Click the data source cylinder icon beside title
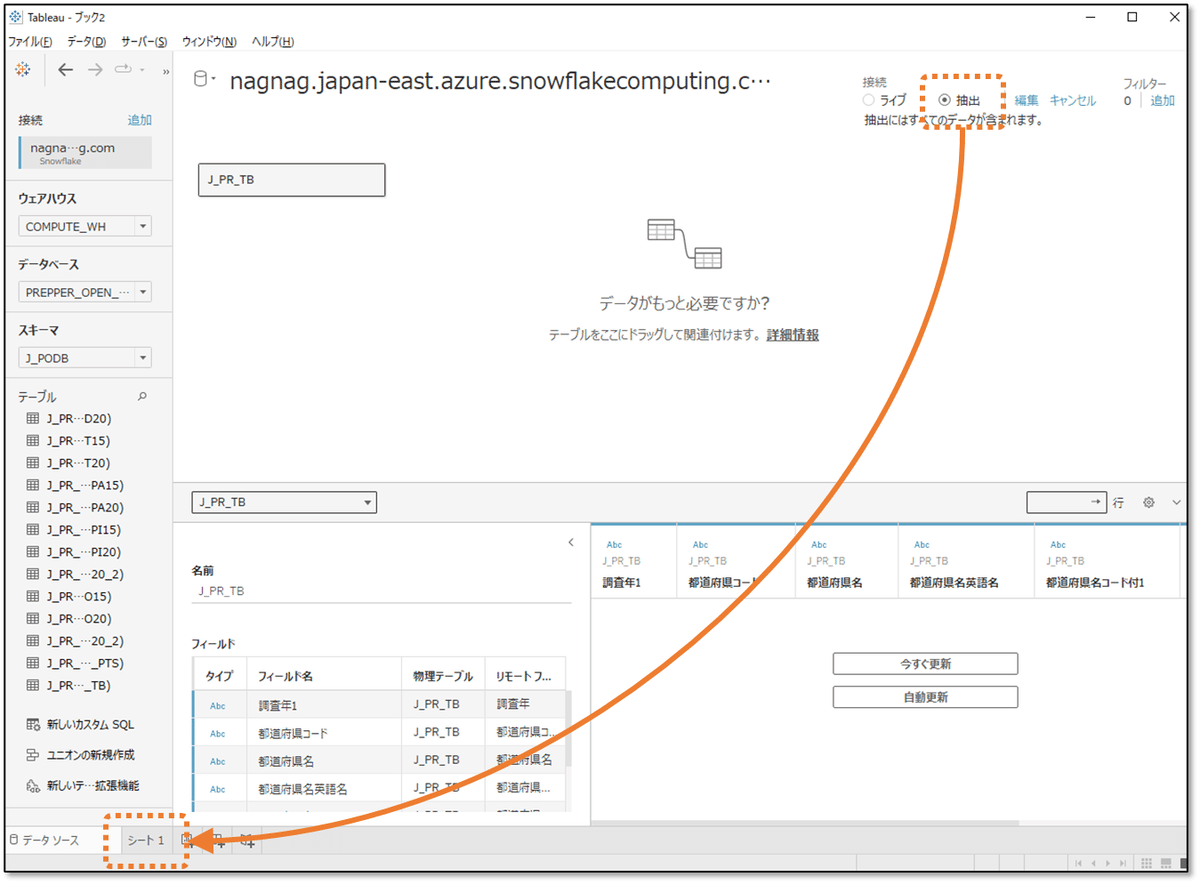This screenshot has width=1200, height=884. [199, 79]
